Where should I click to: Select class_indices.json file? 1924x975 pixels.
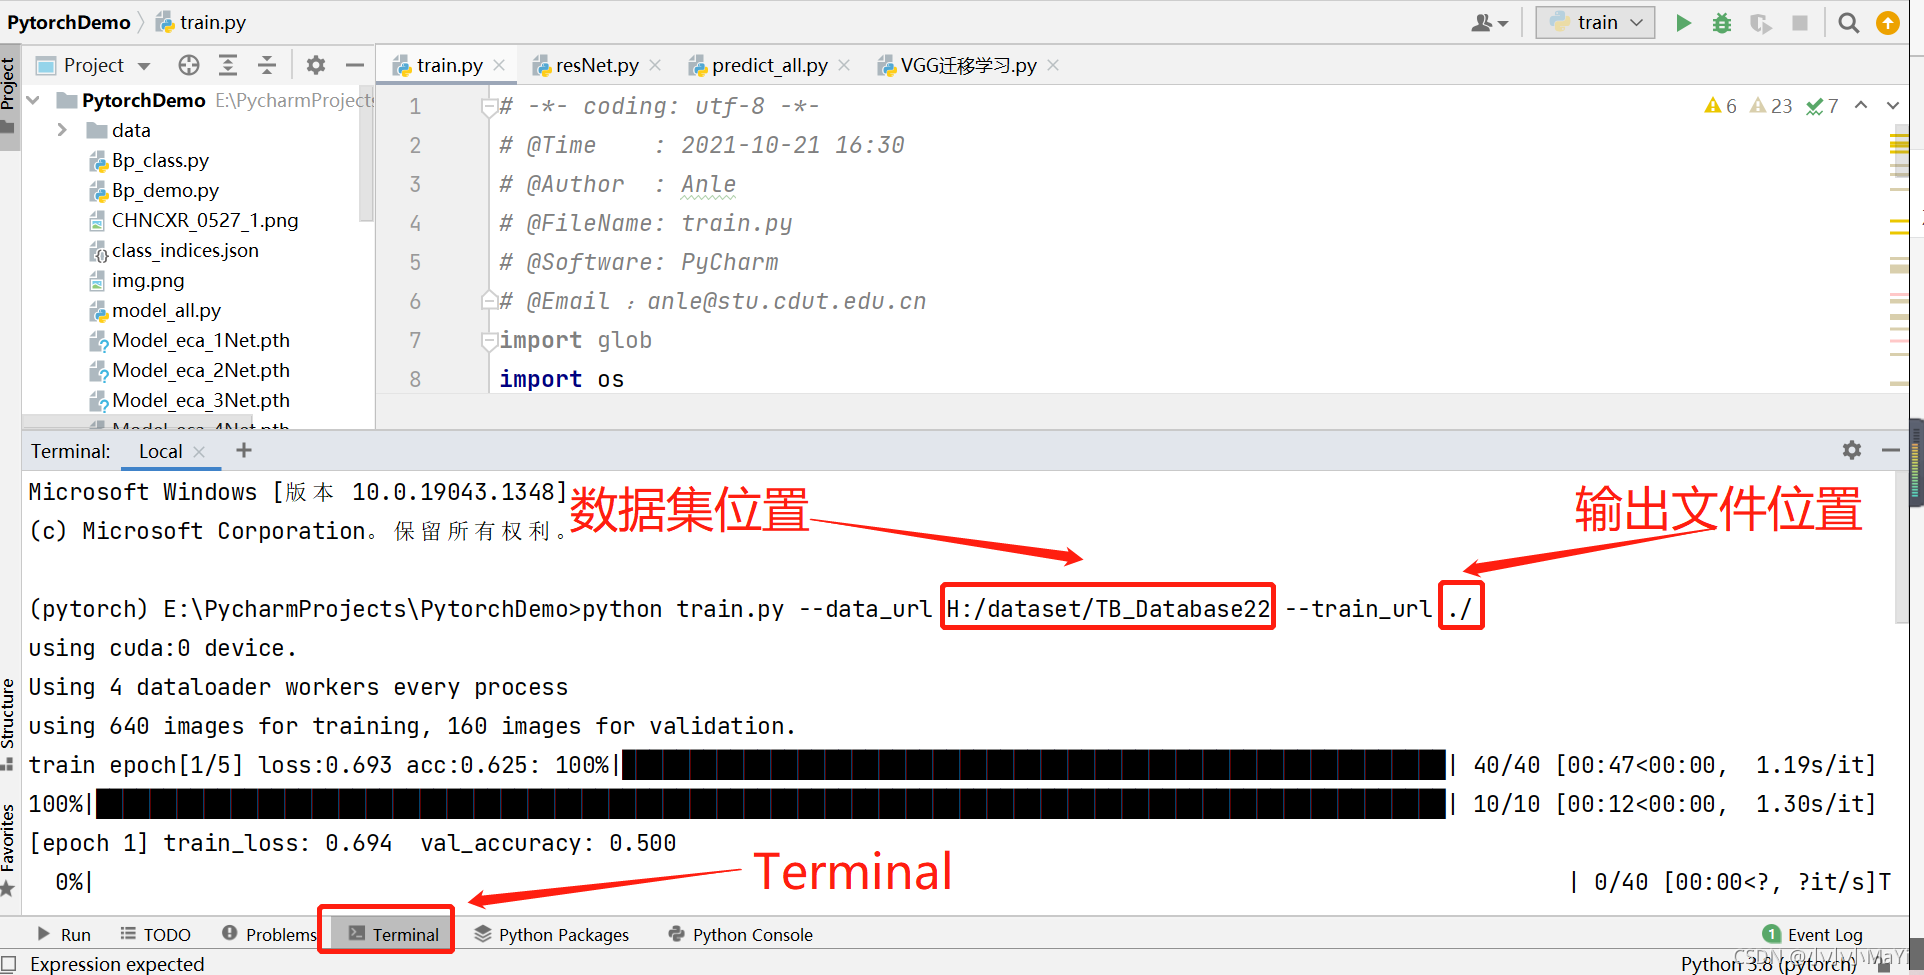coord(185,250)
